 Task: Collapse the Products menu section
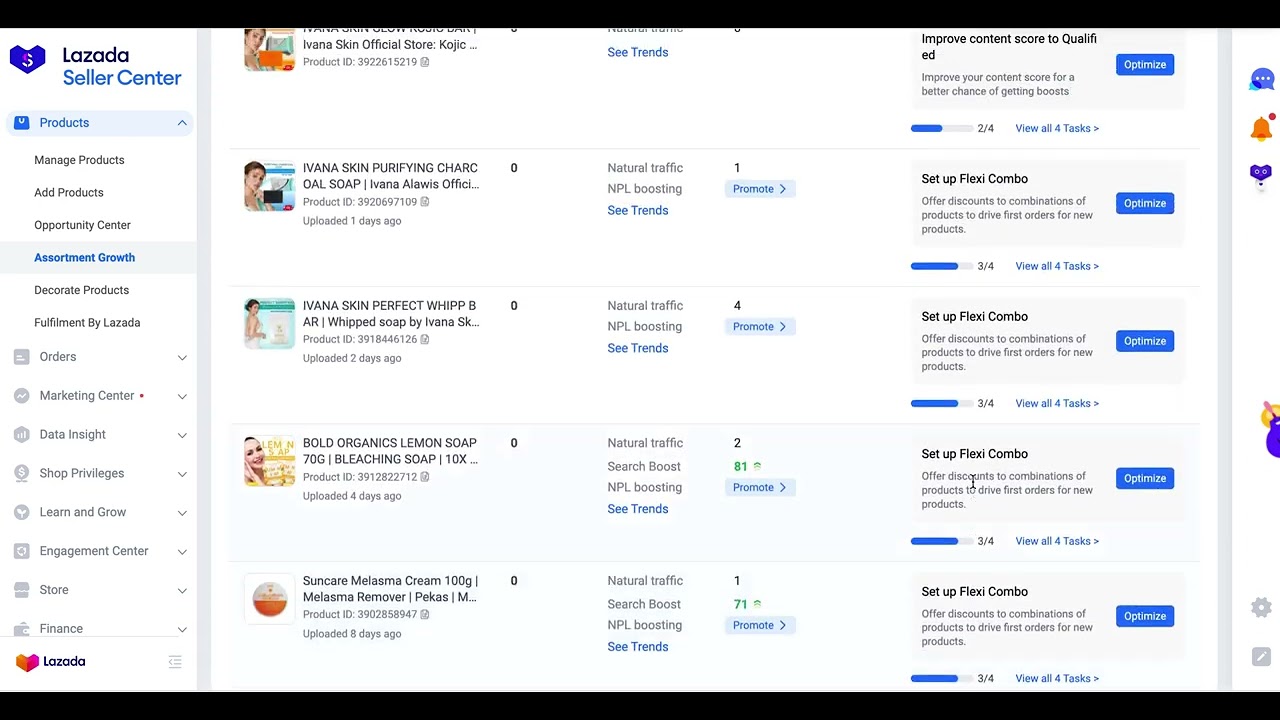click(x=182, y=123)
